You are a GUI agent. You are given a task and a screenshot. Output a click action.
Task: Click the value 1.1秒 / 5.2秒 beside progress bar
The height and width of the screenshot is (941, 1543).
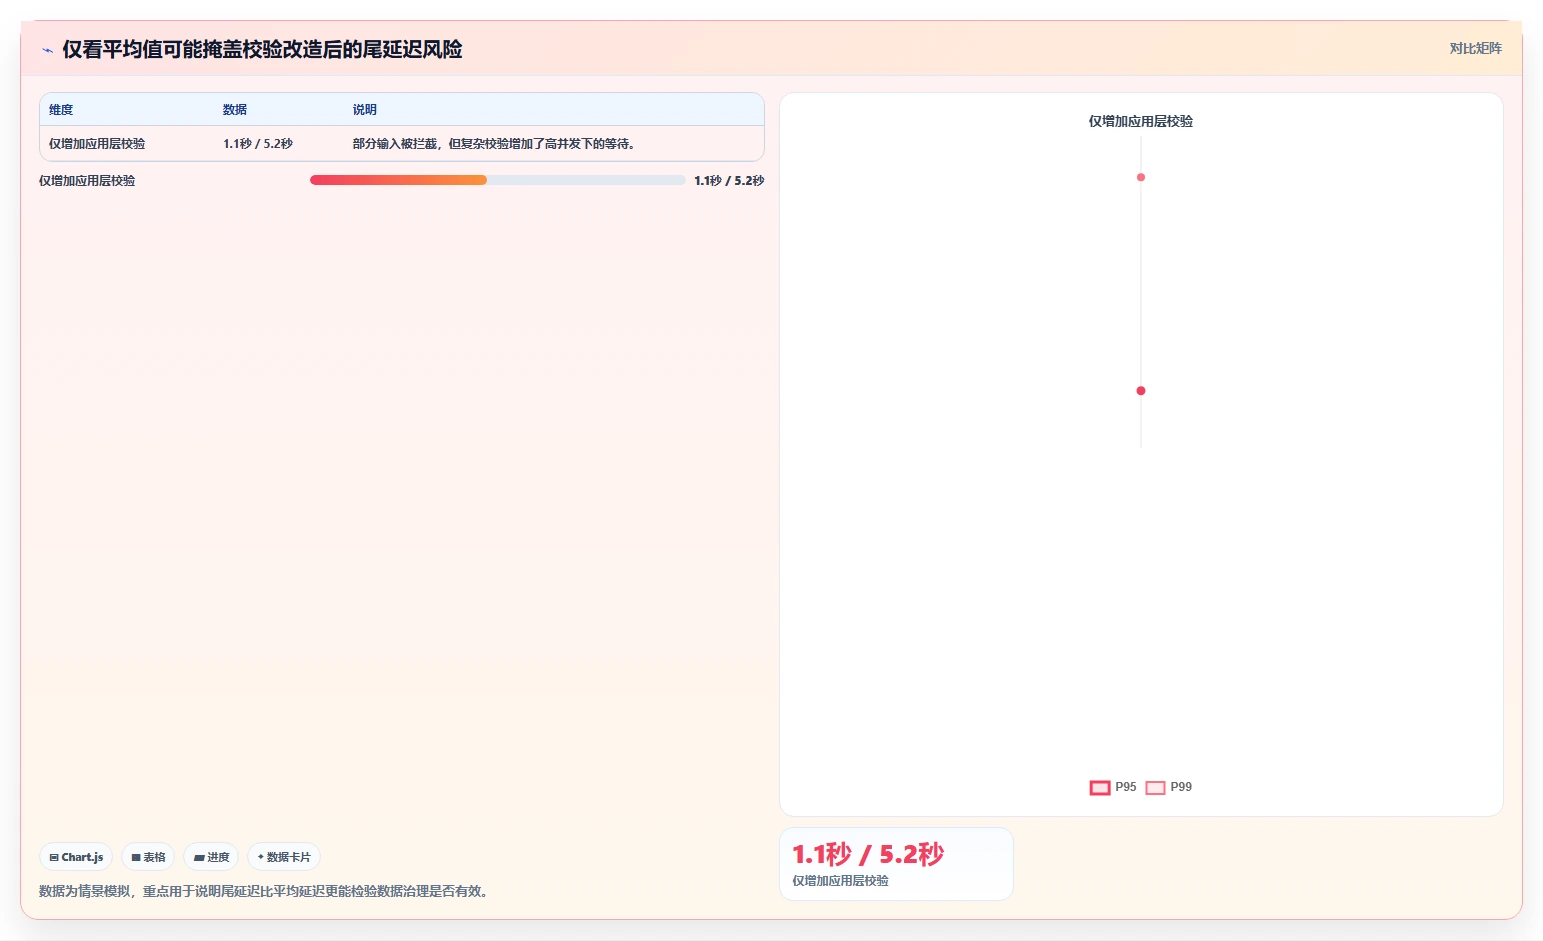coord(729,181)
